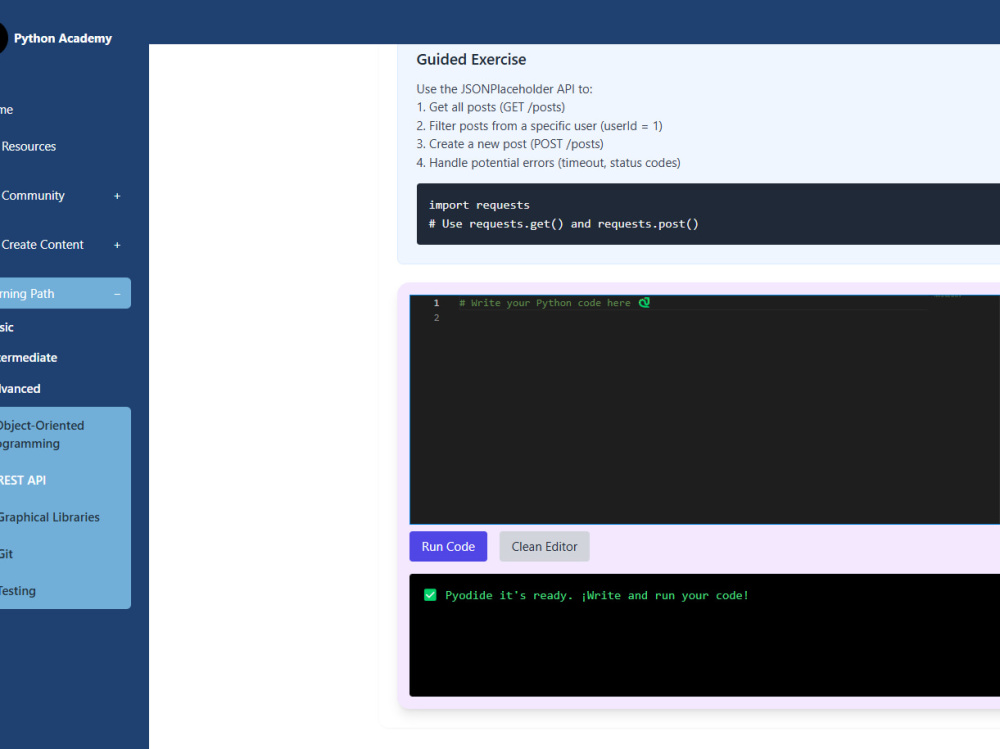Screen dimensions: 1000x749
Task: Click the 'Get all posts' step
Action: pos(491,107)
